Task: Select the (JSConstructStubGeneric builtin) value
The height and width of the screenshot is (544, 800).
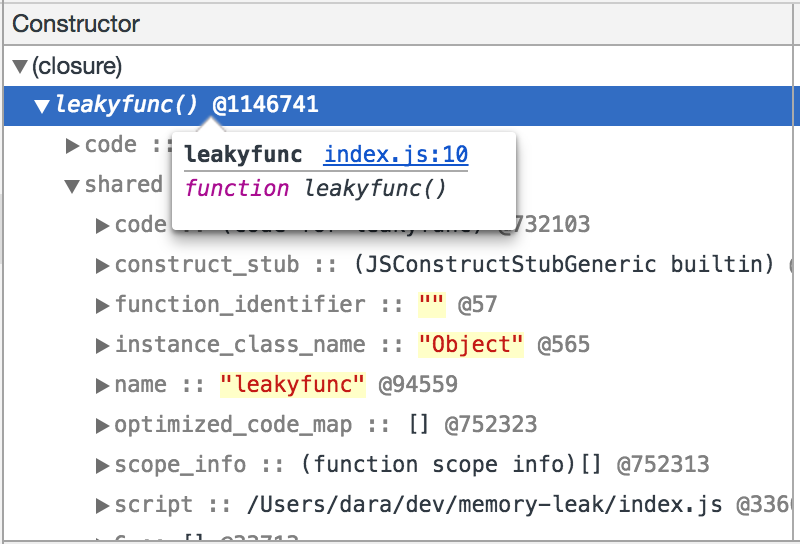Action: [x=564, y=264]
